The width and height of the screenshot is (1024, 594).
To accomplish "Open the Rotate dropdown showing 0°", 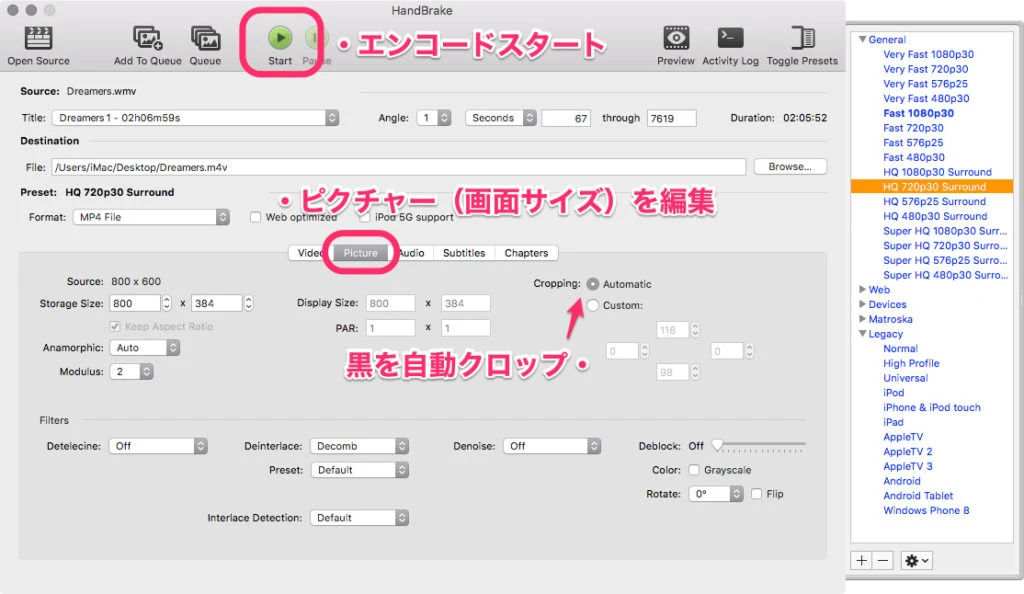I will coord(716,494).
